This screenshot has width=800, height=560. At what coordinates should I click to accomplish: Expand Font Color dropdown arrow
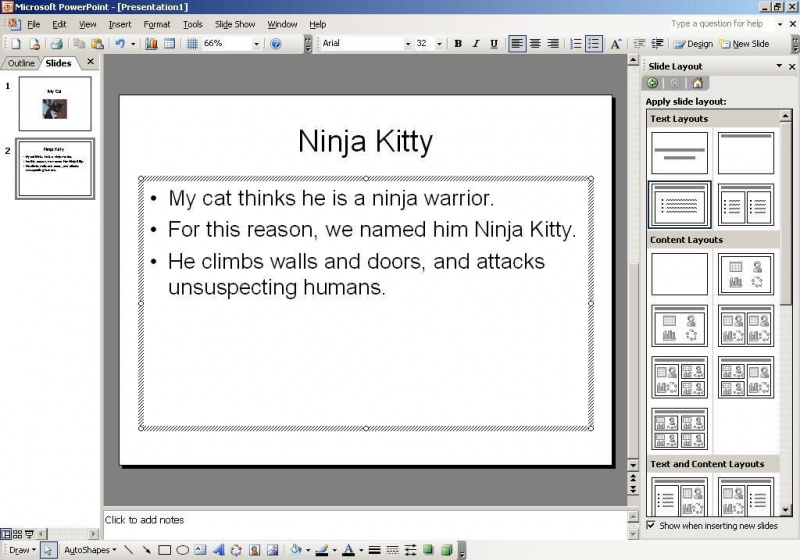point(361,550)
